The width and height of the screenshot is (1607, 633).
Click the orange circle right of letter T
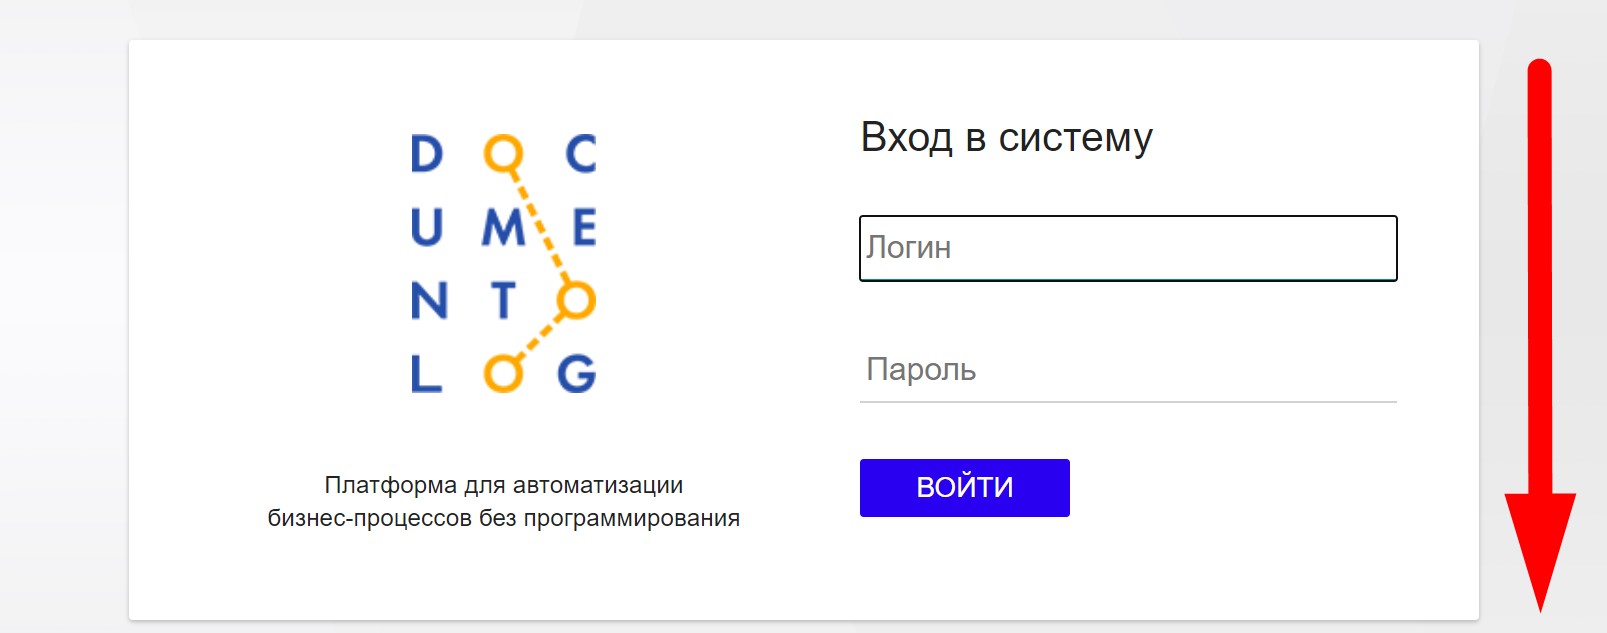coord(576,299)
